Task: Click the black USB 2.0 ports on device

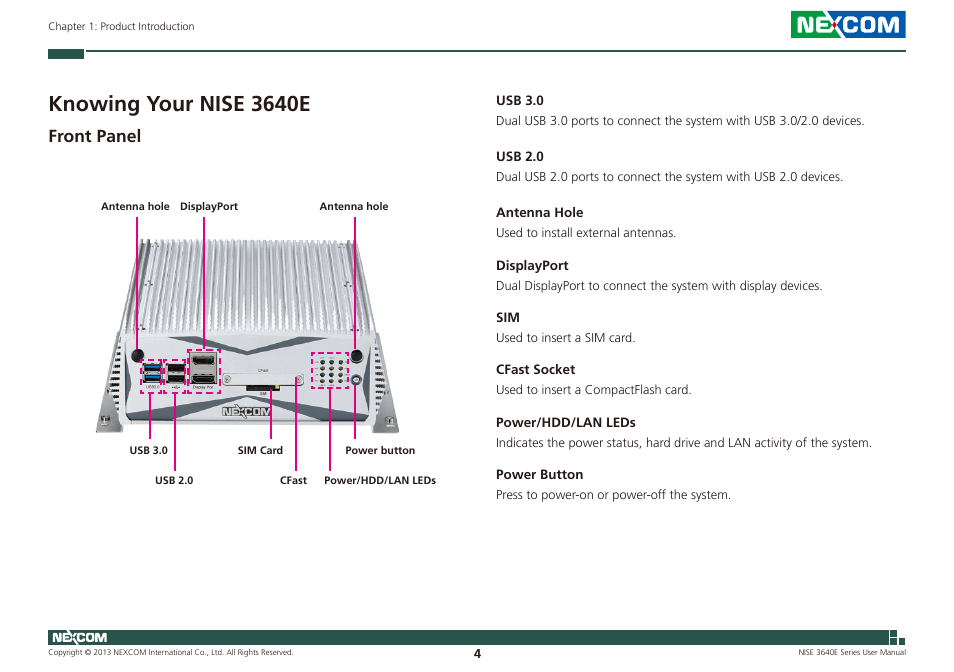Action: click(175, 373)
